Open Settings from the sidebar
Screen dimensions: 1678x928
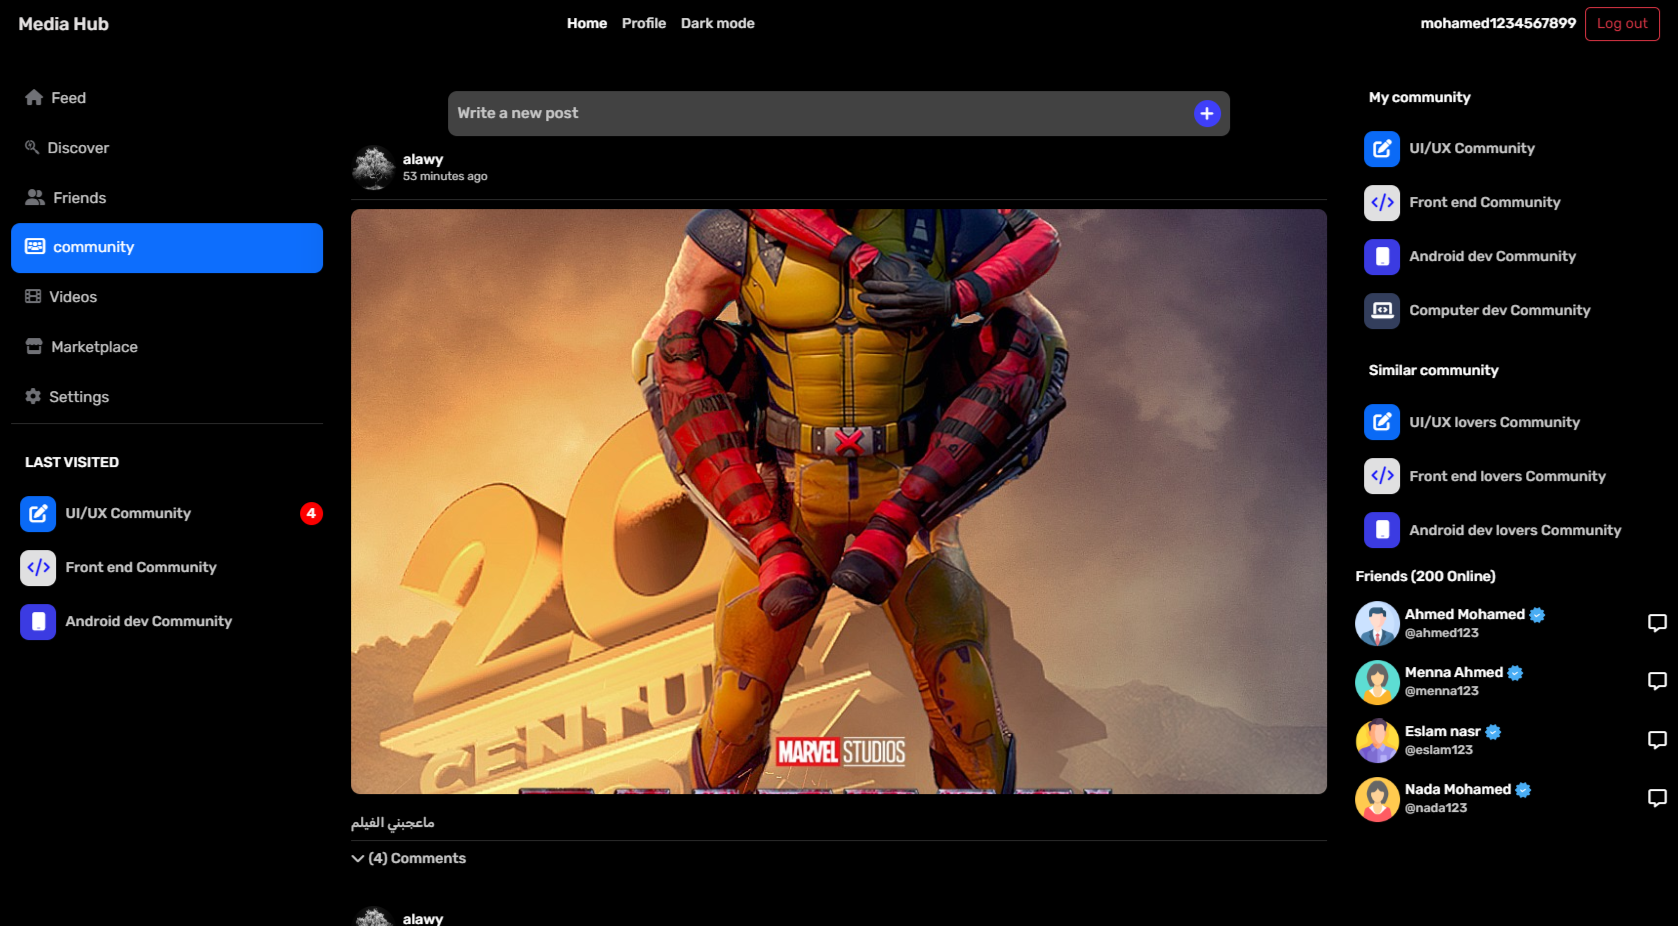tap(78, 397)
